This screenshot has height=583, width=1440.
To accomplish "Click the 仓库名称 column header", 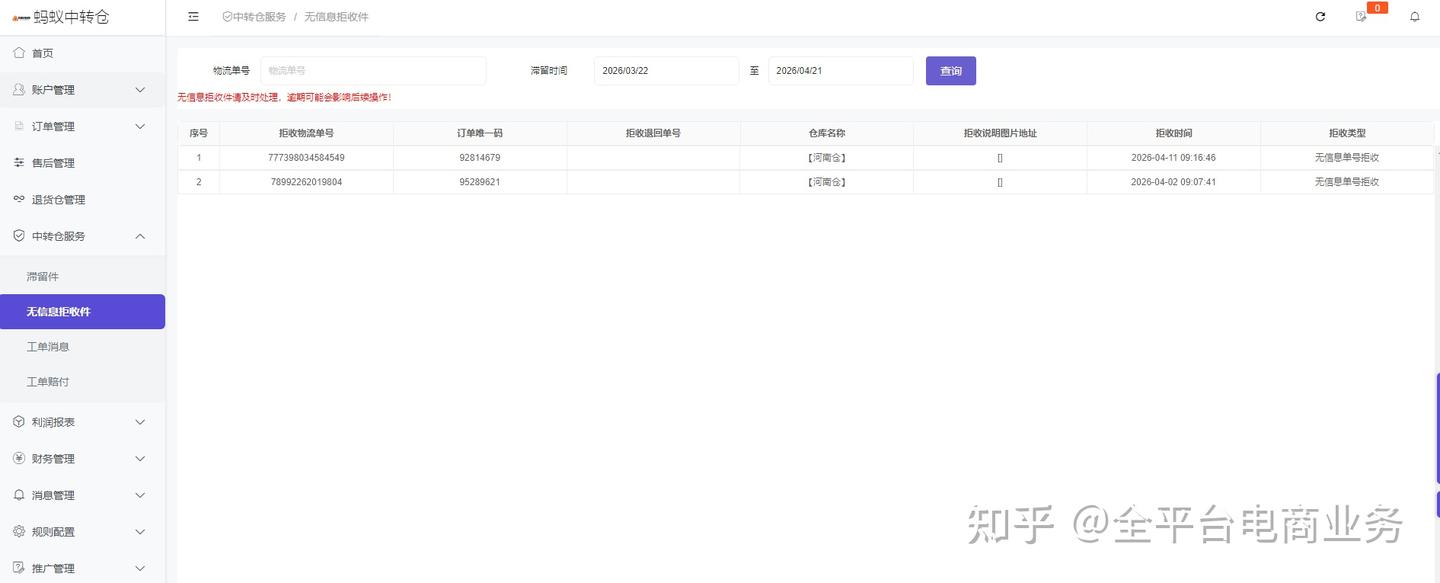I will 827,133.
